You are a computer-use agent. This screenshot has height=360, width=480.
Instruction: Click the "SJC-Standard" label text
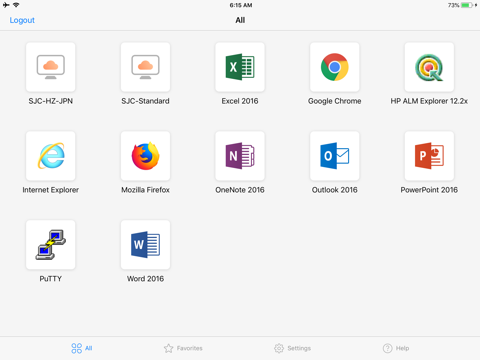click(145, 101)
